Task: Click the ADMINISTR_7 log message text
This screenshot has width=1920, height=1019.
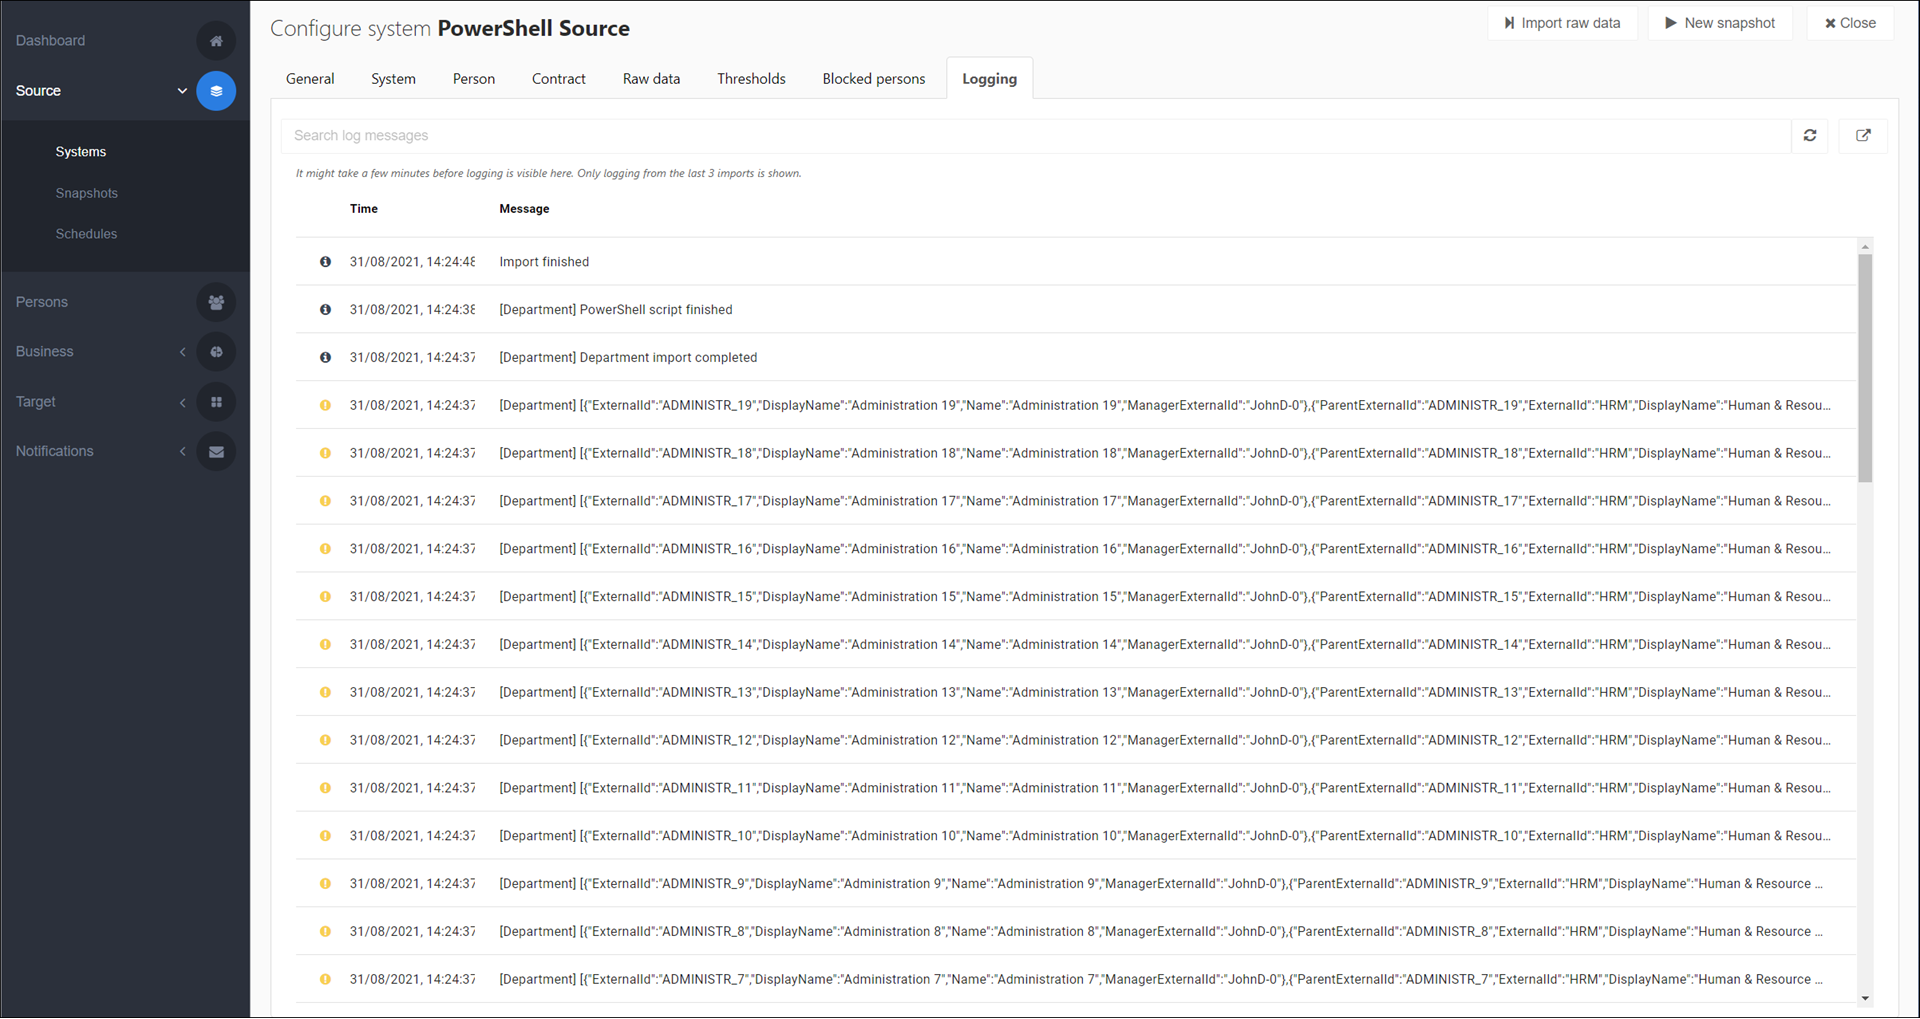Action: point(1161,980)
